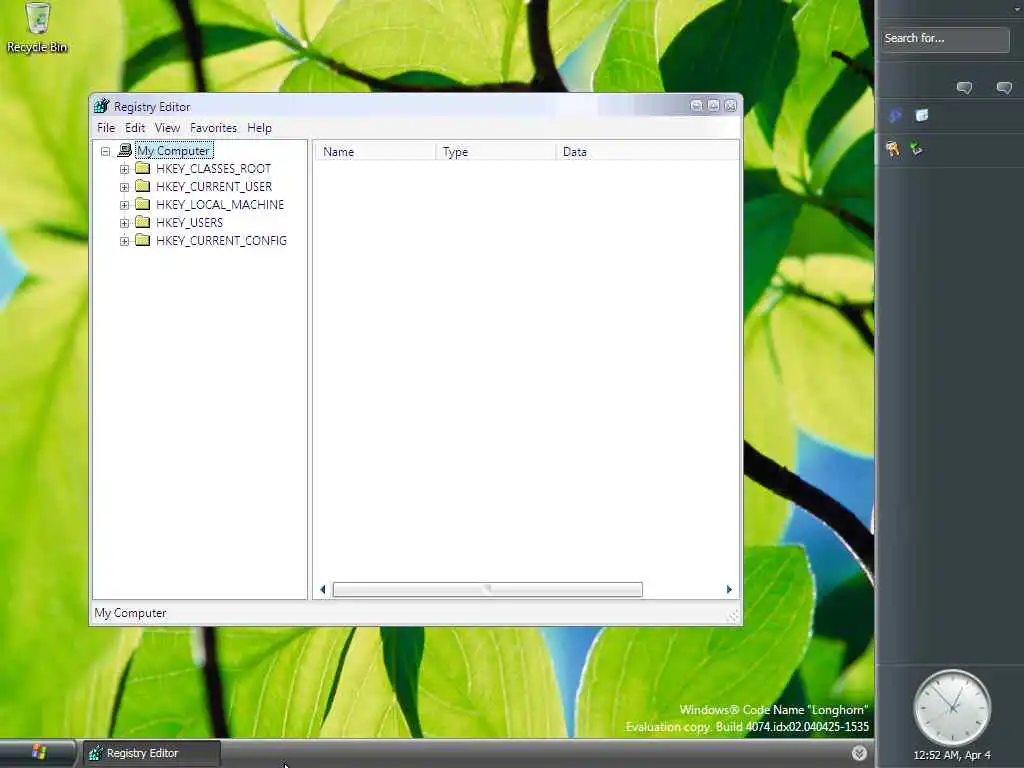Click the horizontal scrollbar thumb
Screen dimensions: 1024x768
(x=488, y=589)
